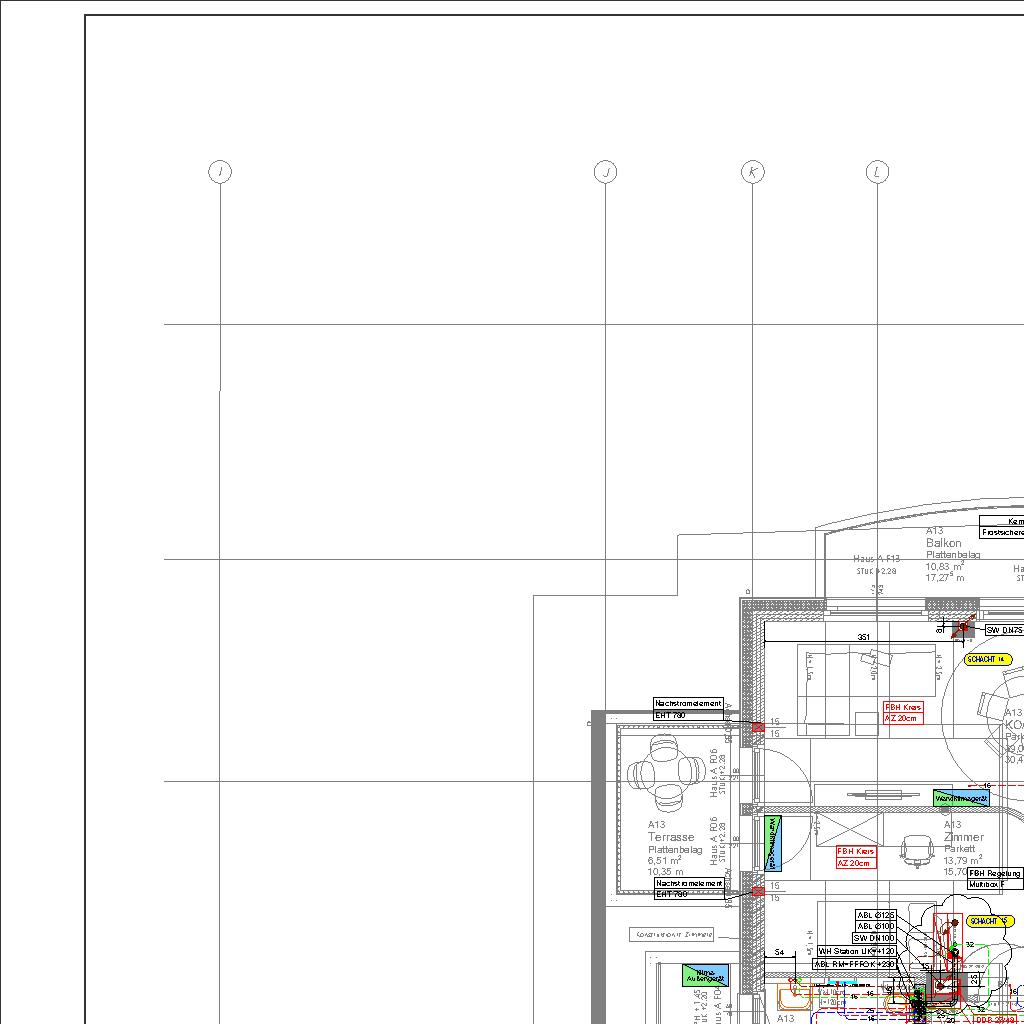
Task: Click the 54 dimension value
Action: (779, 952)
